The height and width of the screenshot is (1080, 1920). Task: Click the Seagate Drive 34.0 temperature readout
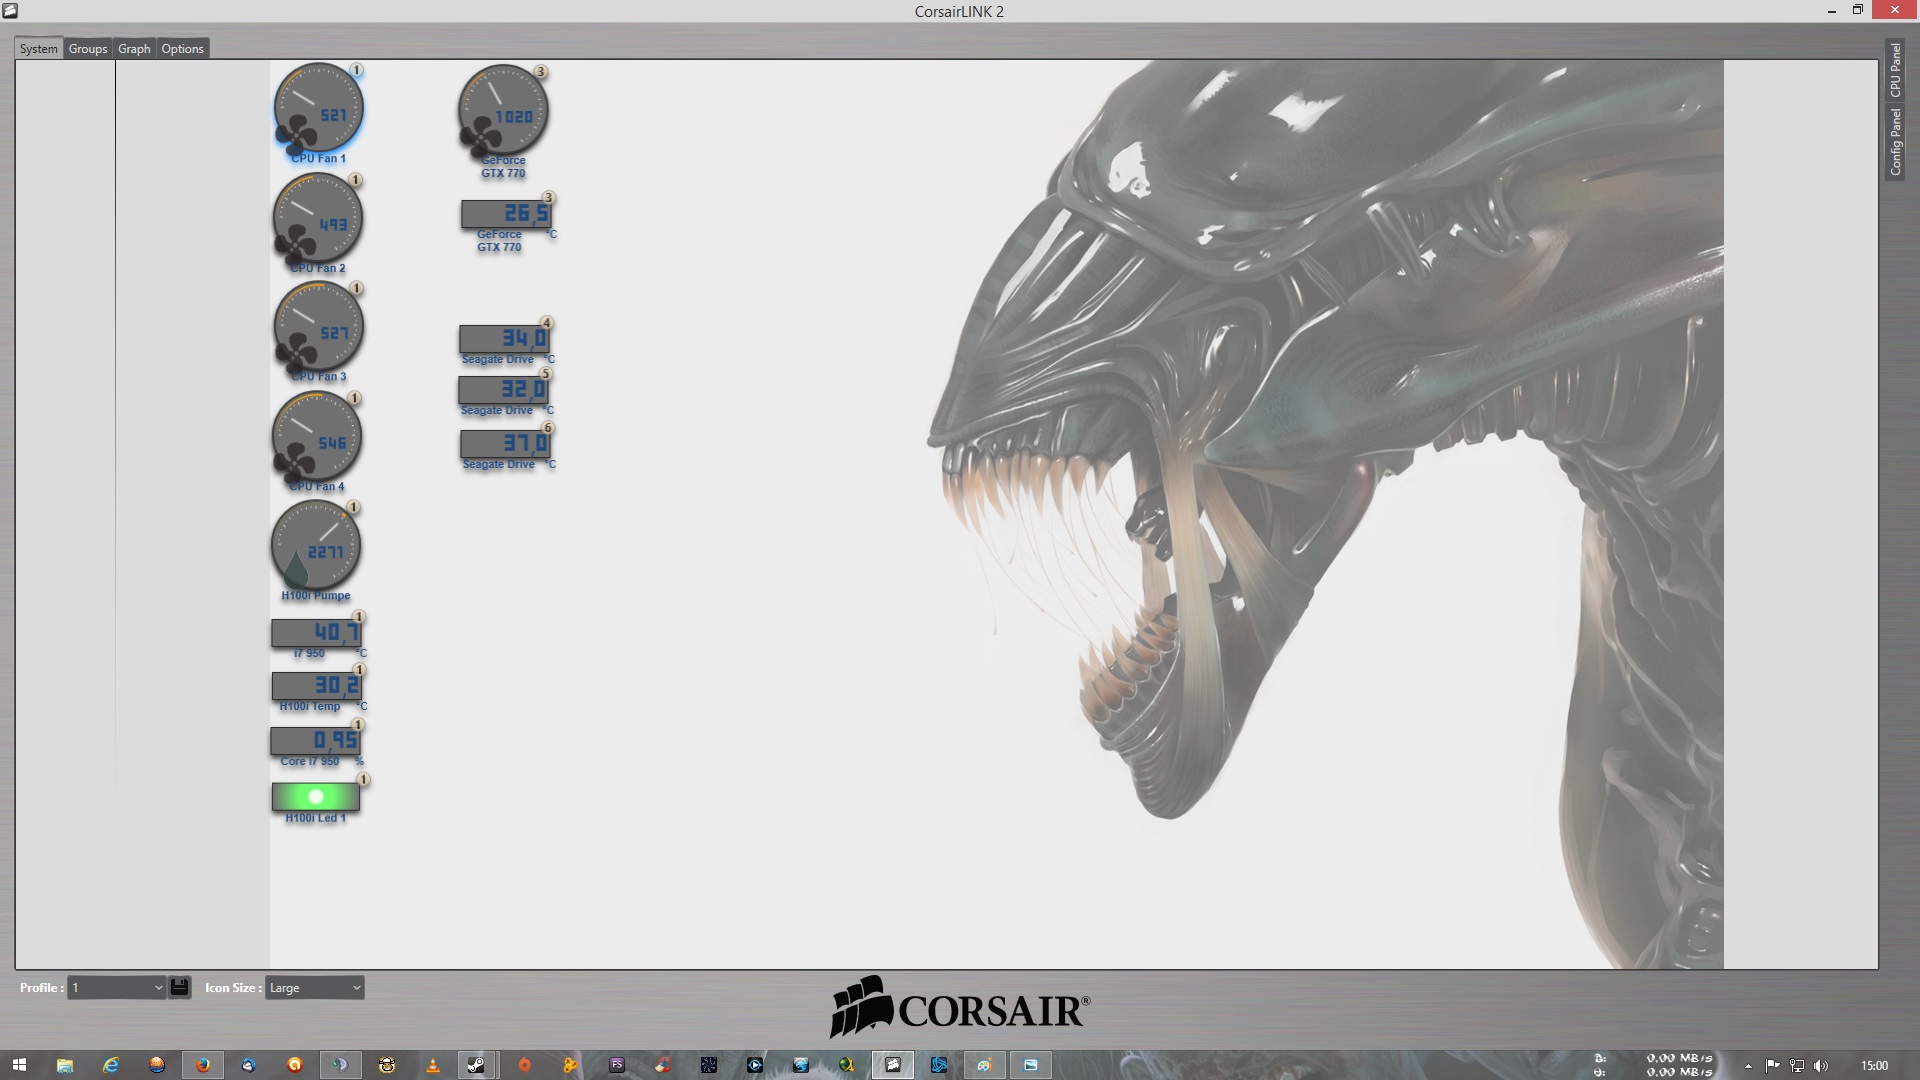(504, 339)
